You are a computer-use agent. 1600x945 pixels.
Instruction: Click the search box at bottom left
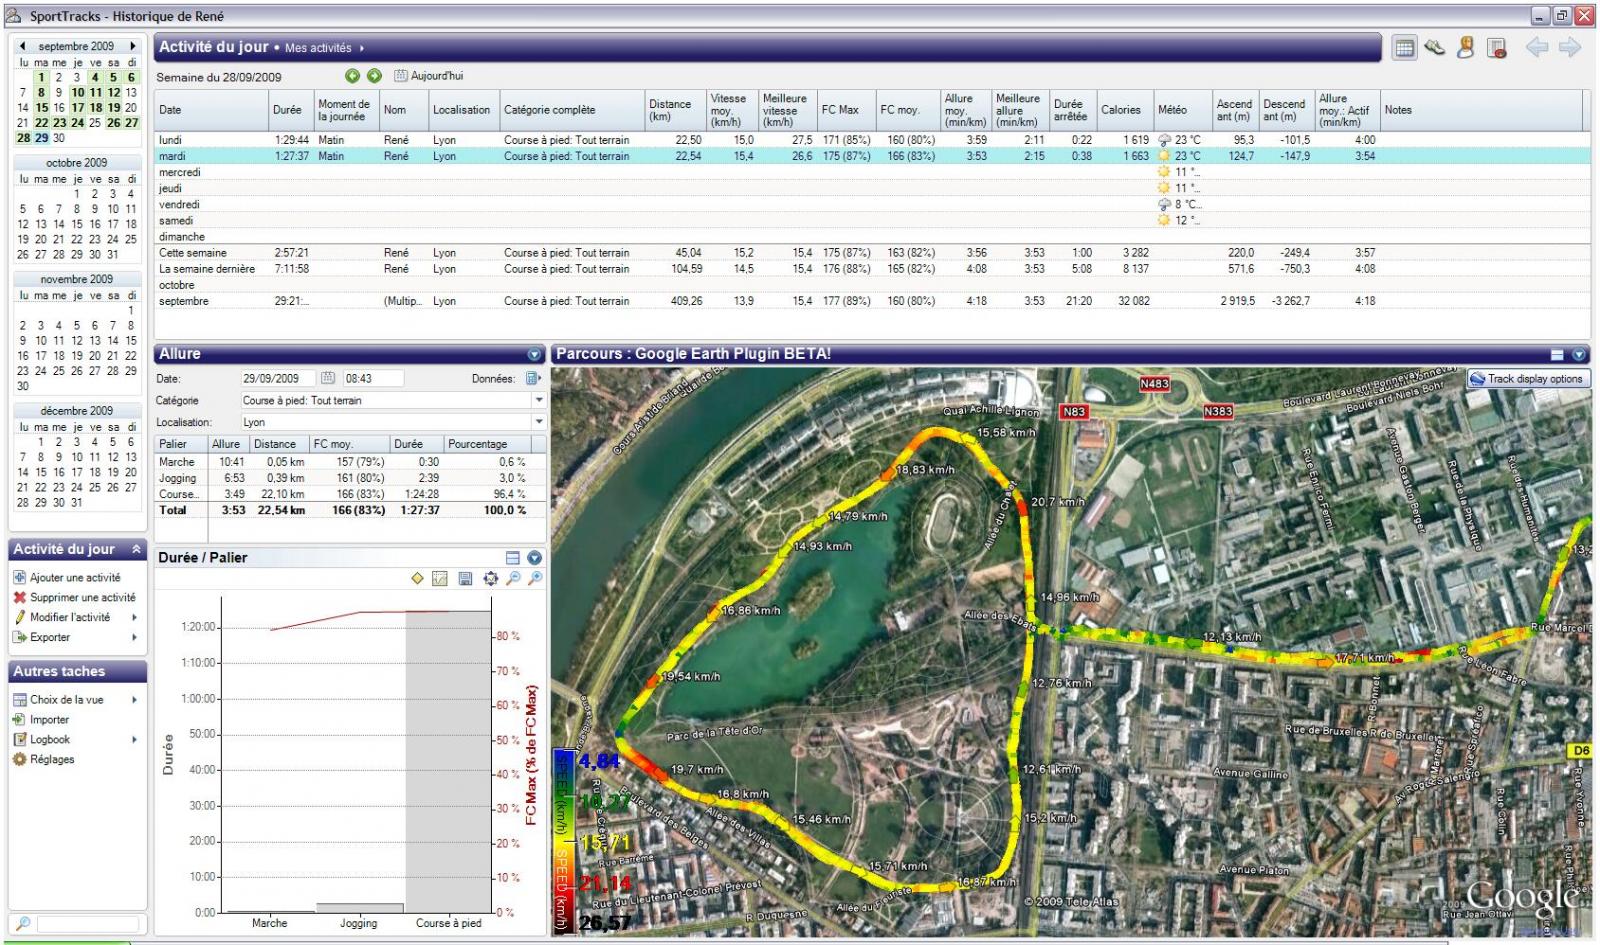[90, 924]
